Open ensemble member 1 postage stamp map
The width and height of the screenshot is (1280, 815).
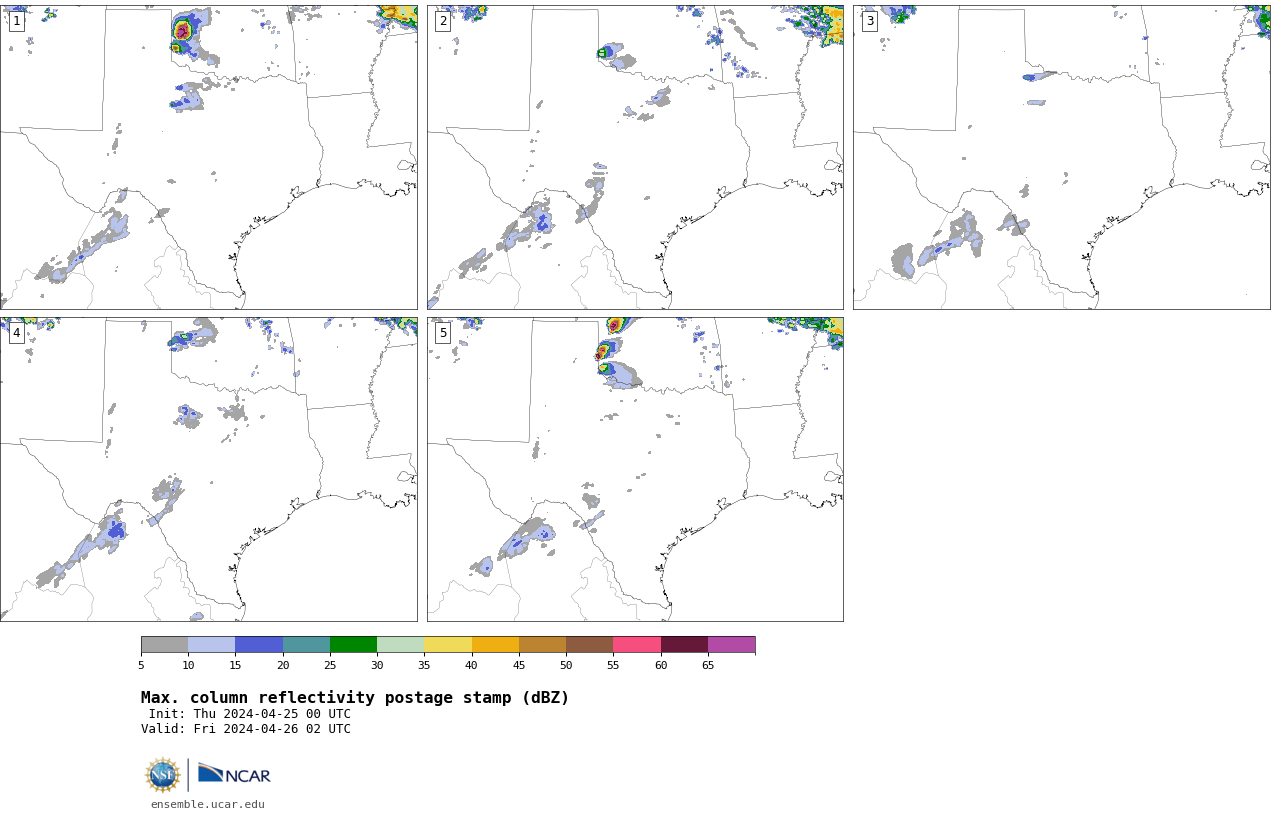click(208, 157)
